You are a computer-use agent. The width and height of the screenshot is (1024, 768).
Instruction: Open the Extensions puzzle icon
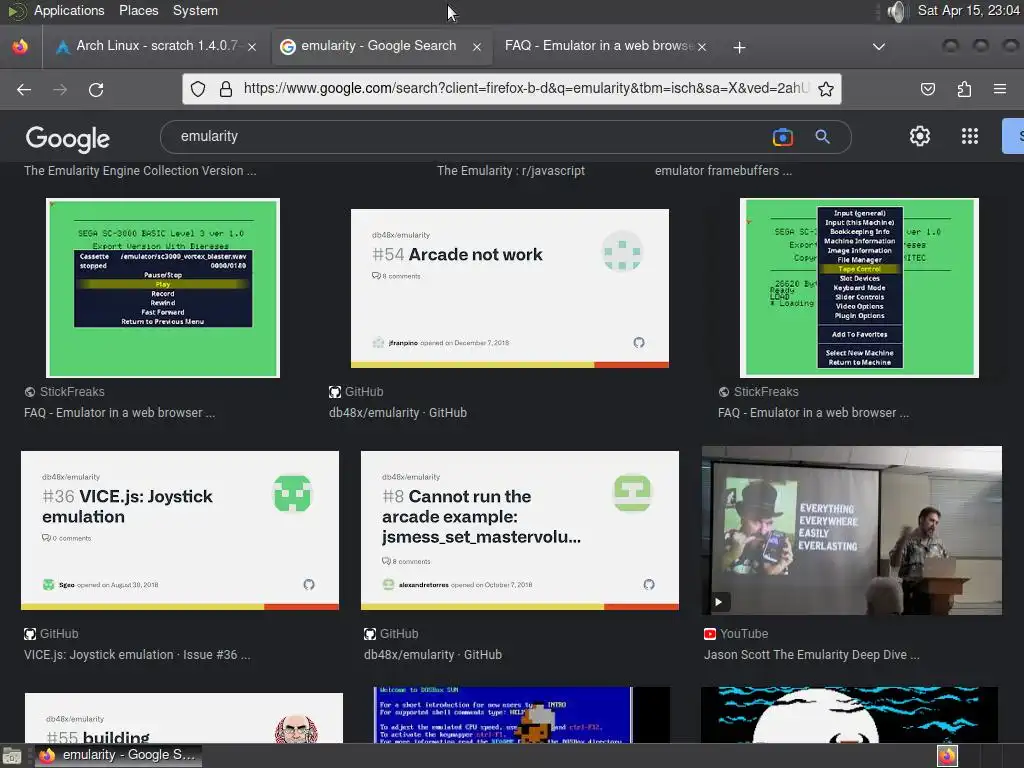coord(964,89)
